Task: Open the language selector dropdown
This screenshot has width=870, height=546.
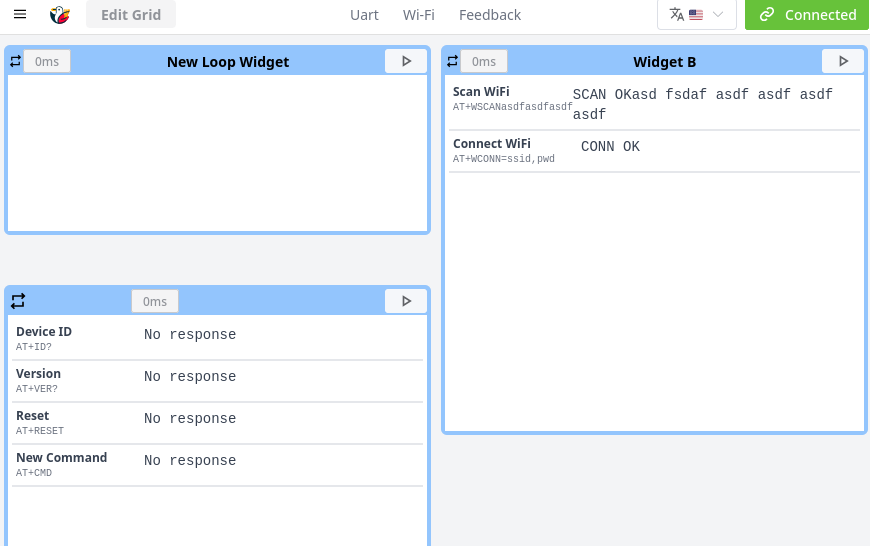Action: coord(697,14)
